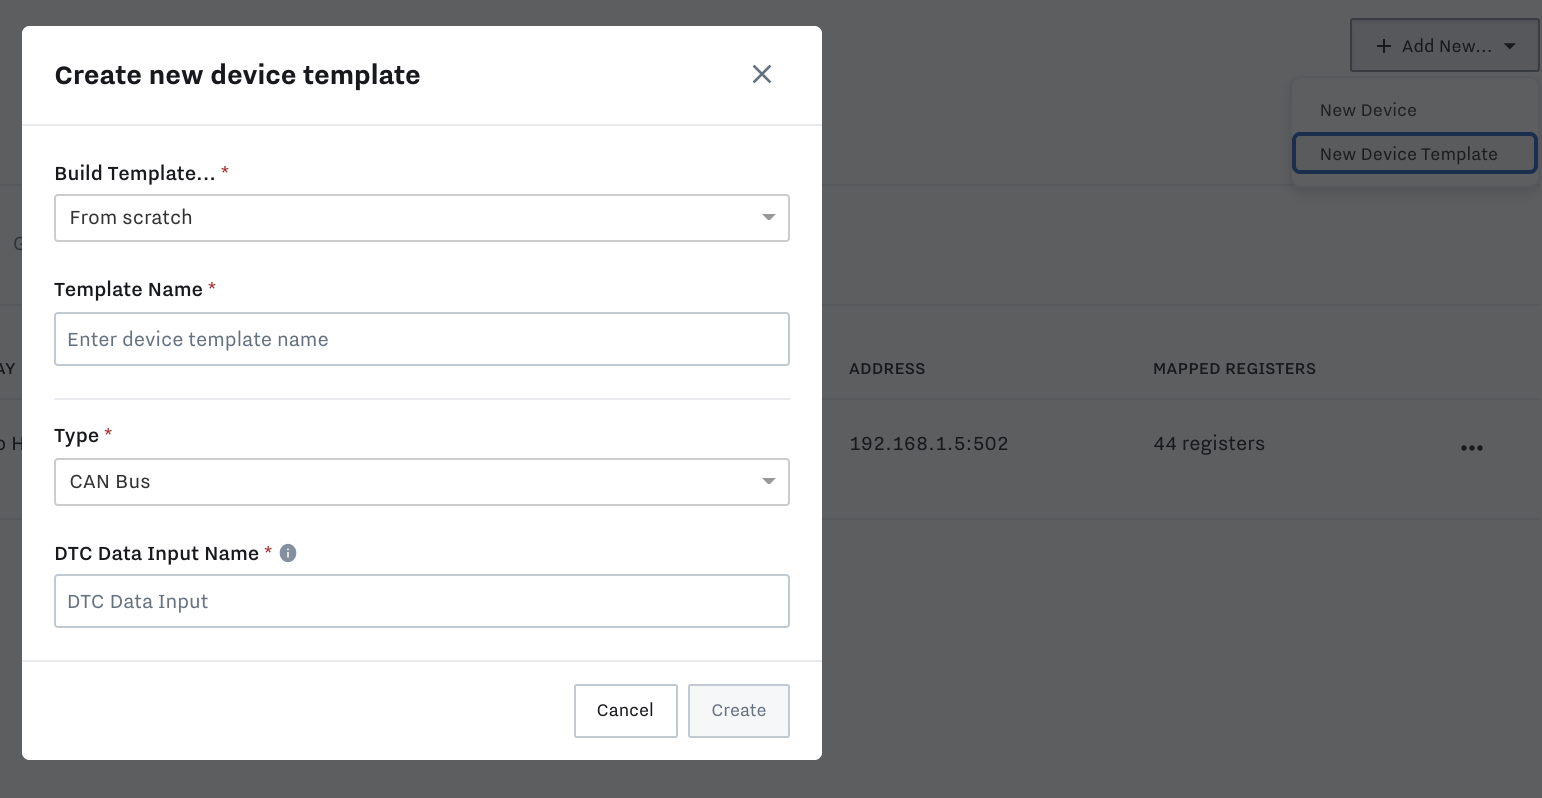
Task: Select New Device Template menu option
Action: 1415,154
